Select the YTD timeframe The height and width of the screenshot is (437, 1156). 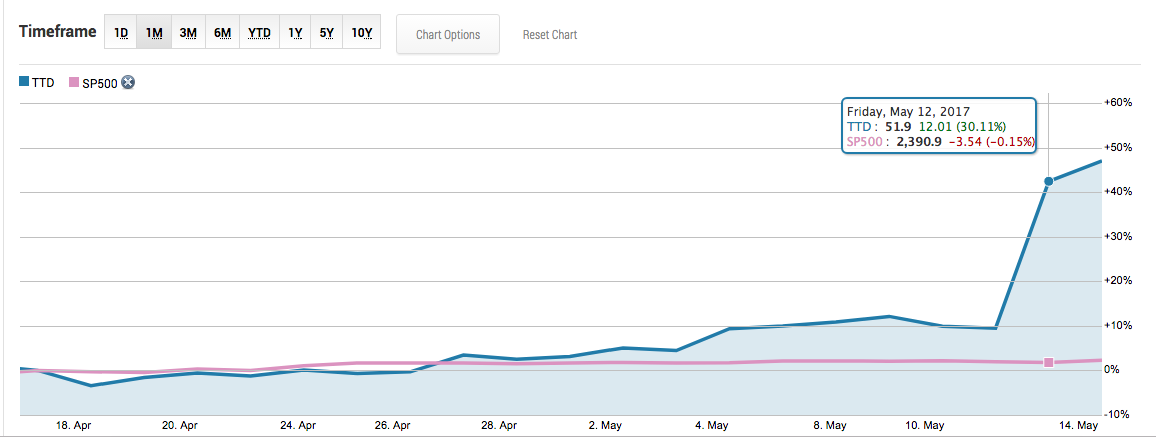click(259, 33)
